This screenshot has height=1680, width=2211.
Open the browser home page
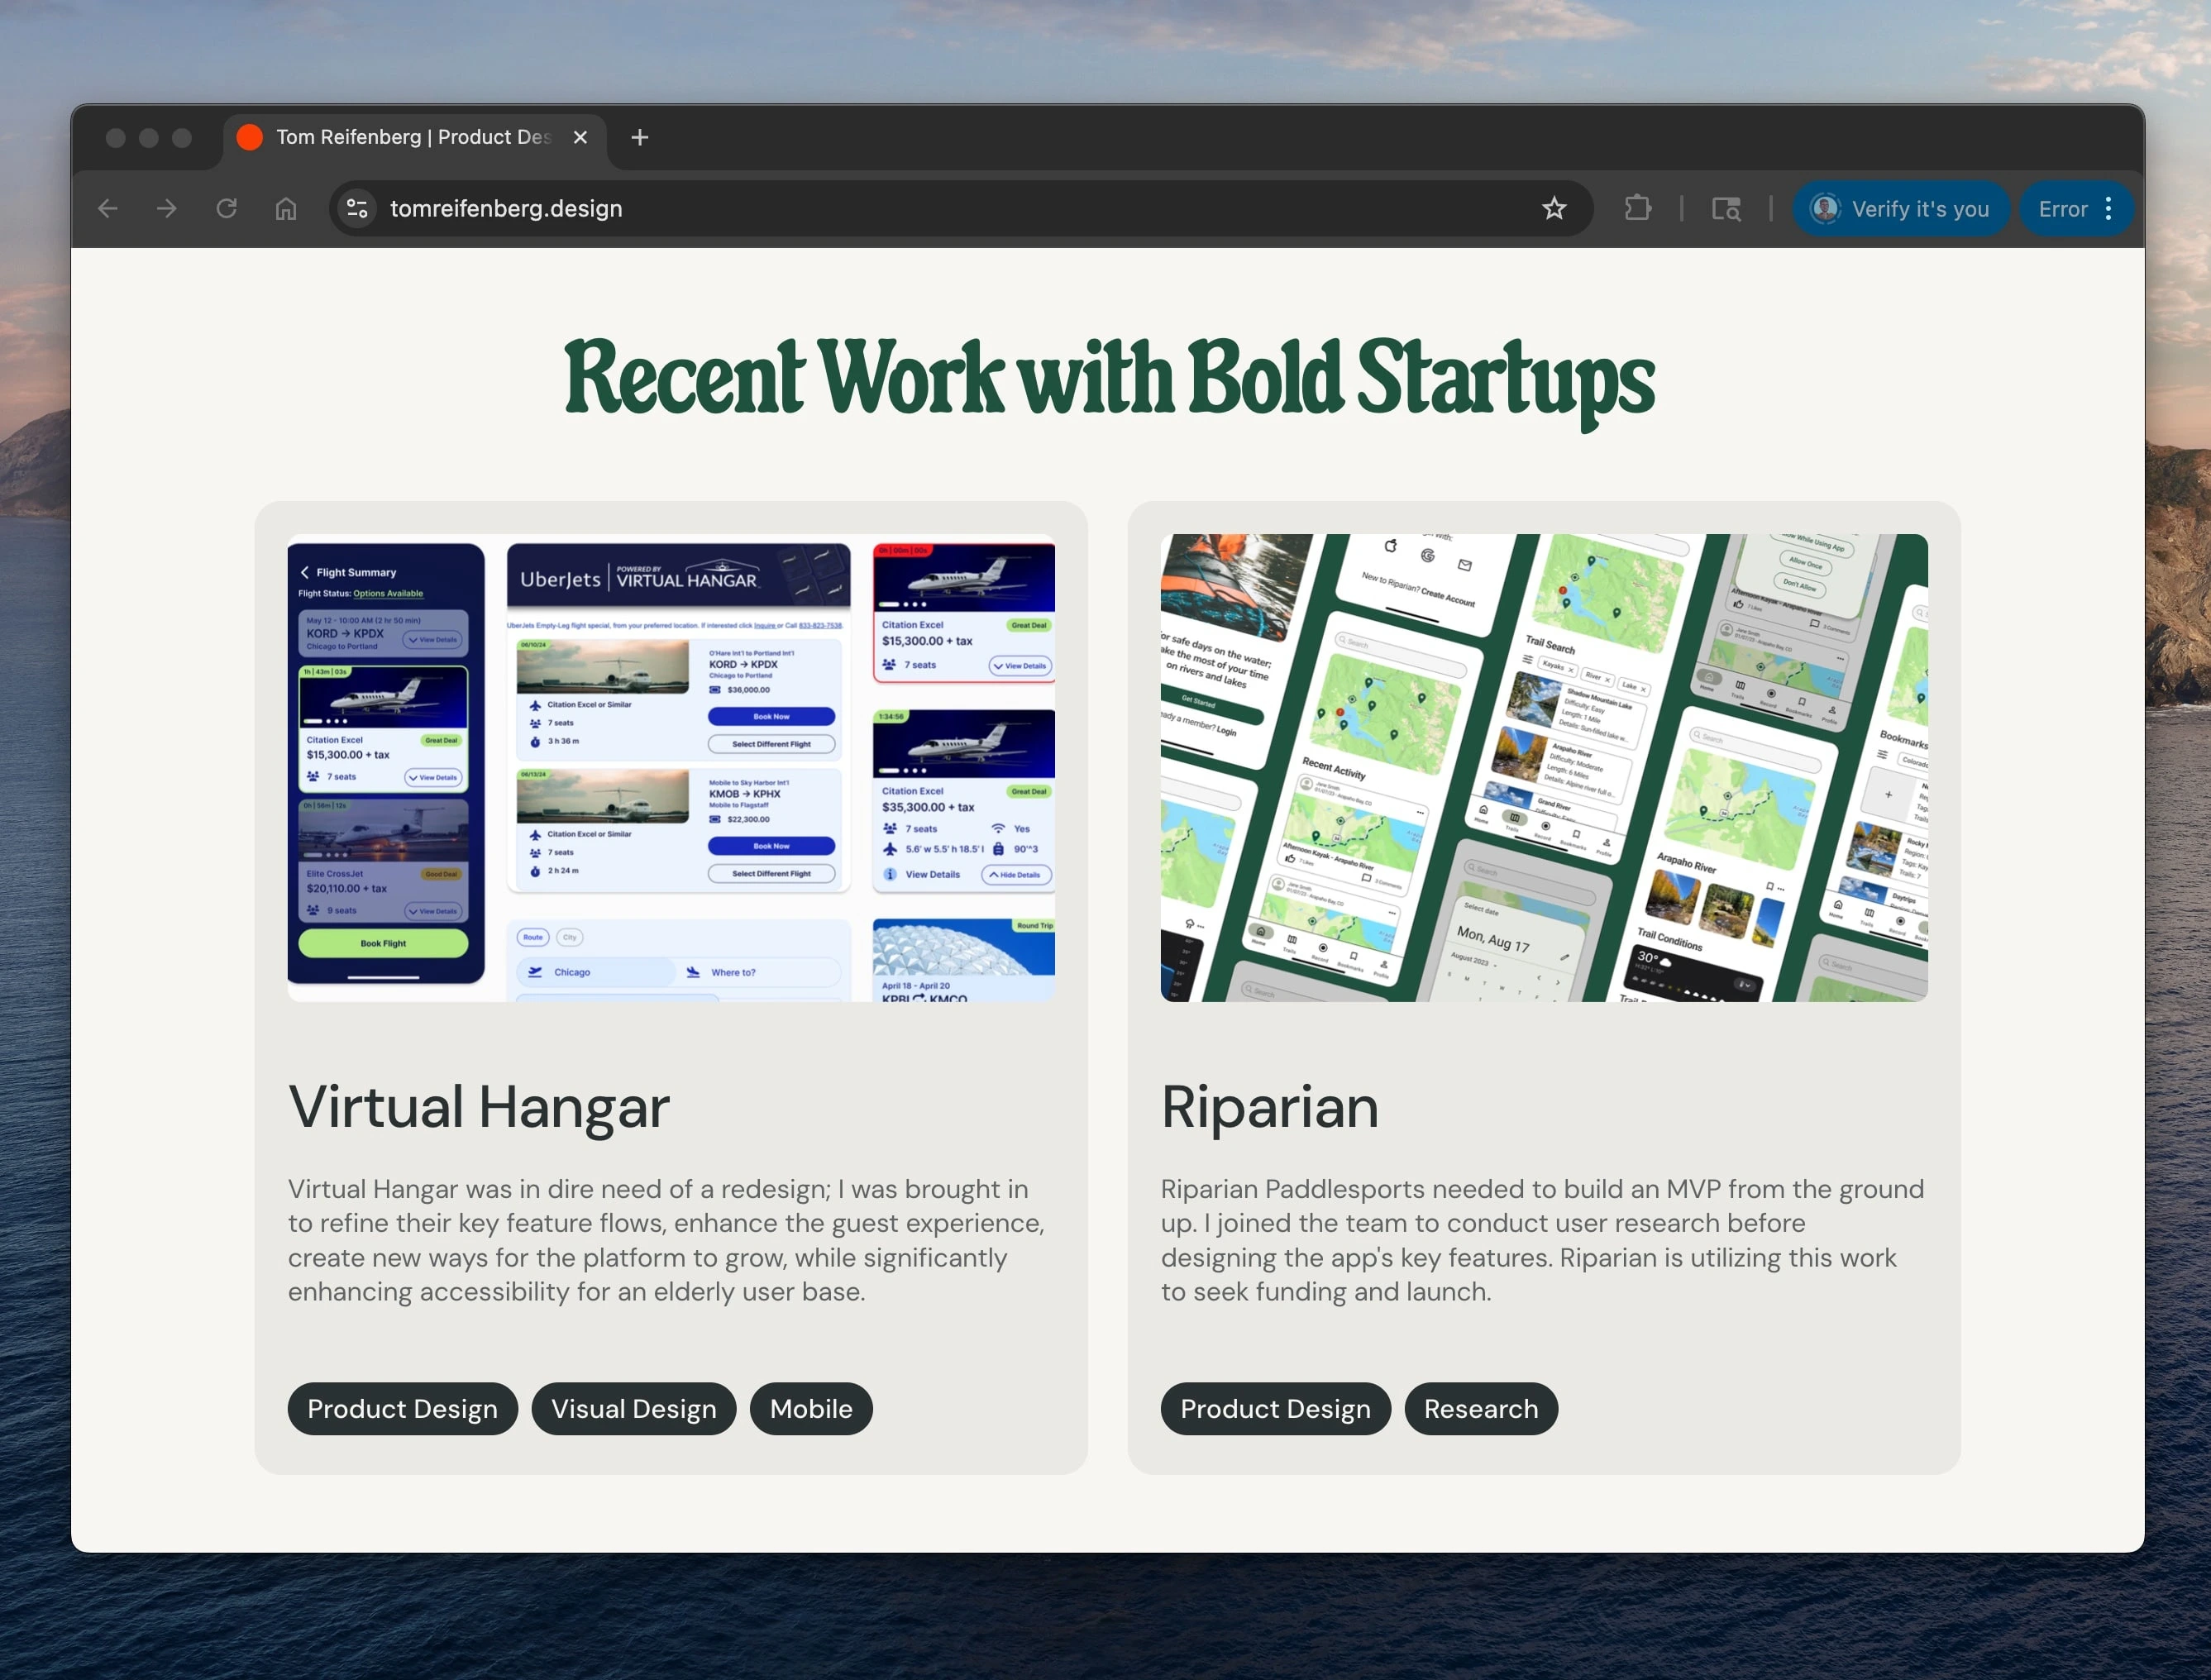[x=286, y=208]
